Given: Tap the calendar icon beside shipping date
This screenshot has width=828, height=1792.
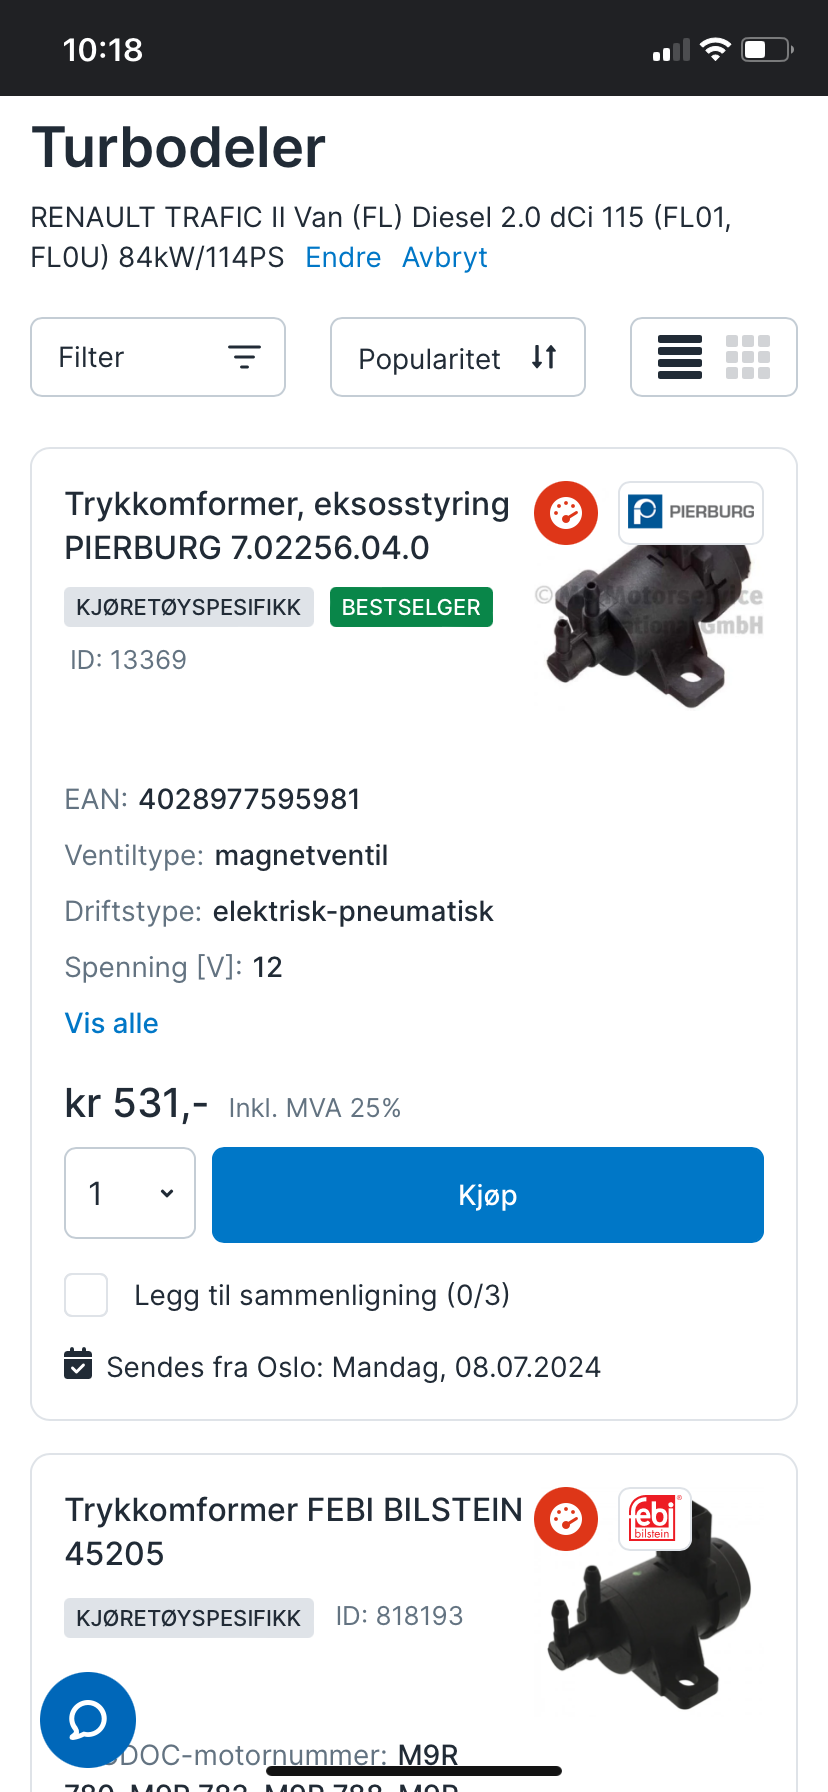Looking at the screenshot, I should click(x=78, y=1364).
